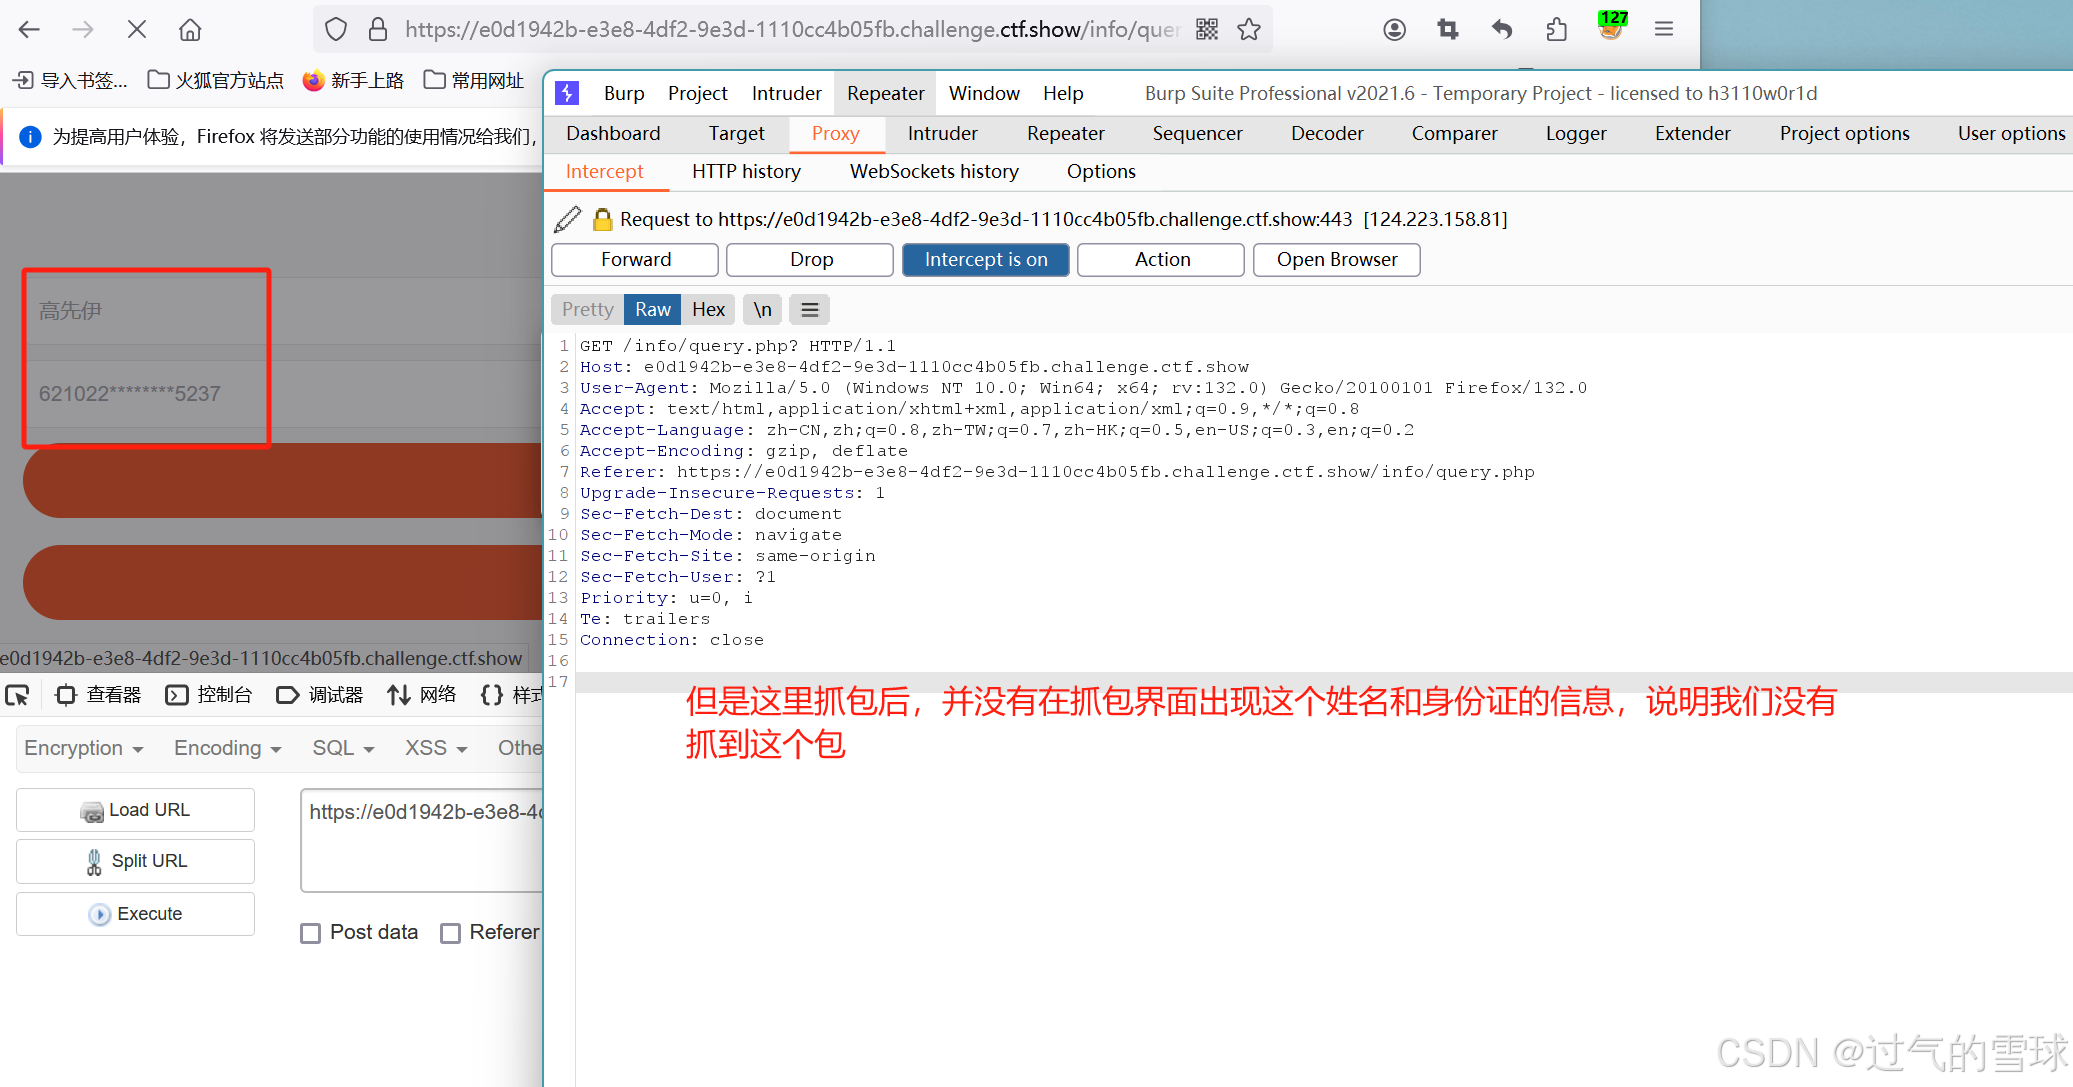Click the pencil edit icon beside Request
2073x1087 pixels.
(567, 219)
